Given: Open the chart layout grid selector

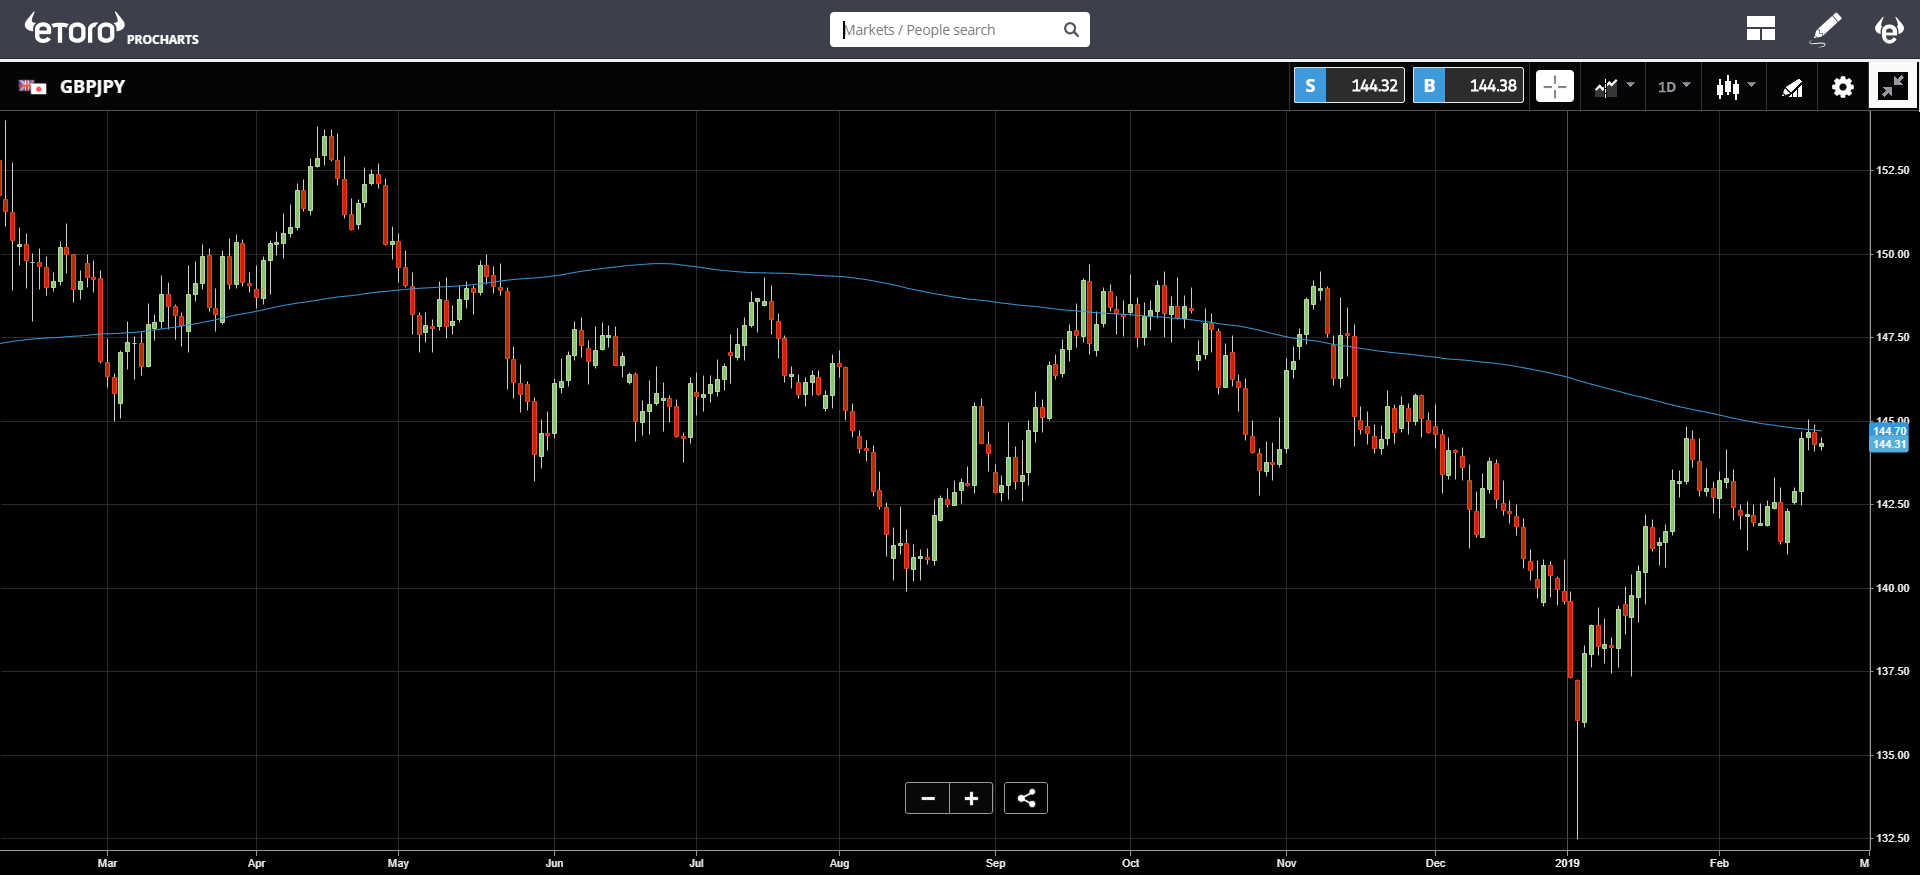Looking at the screenshot, I should click(1760, 30).
